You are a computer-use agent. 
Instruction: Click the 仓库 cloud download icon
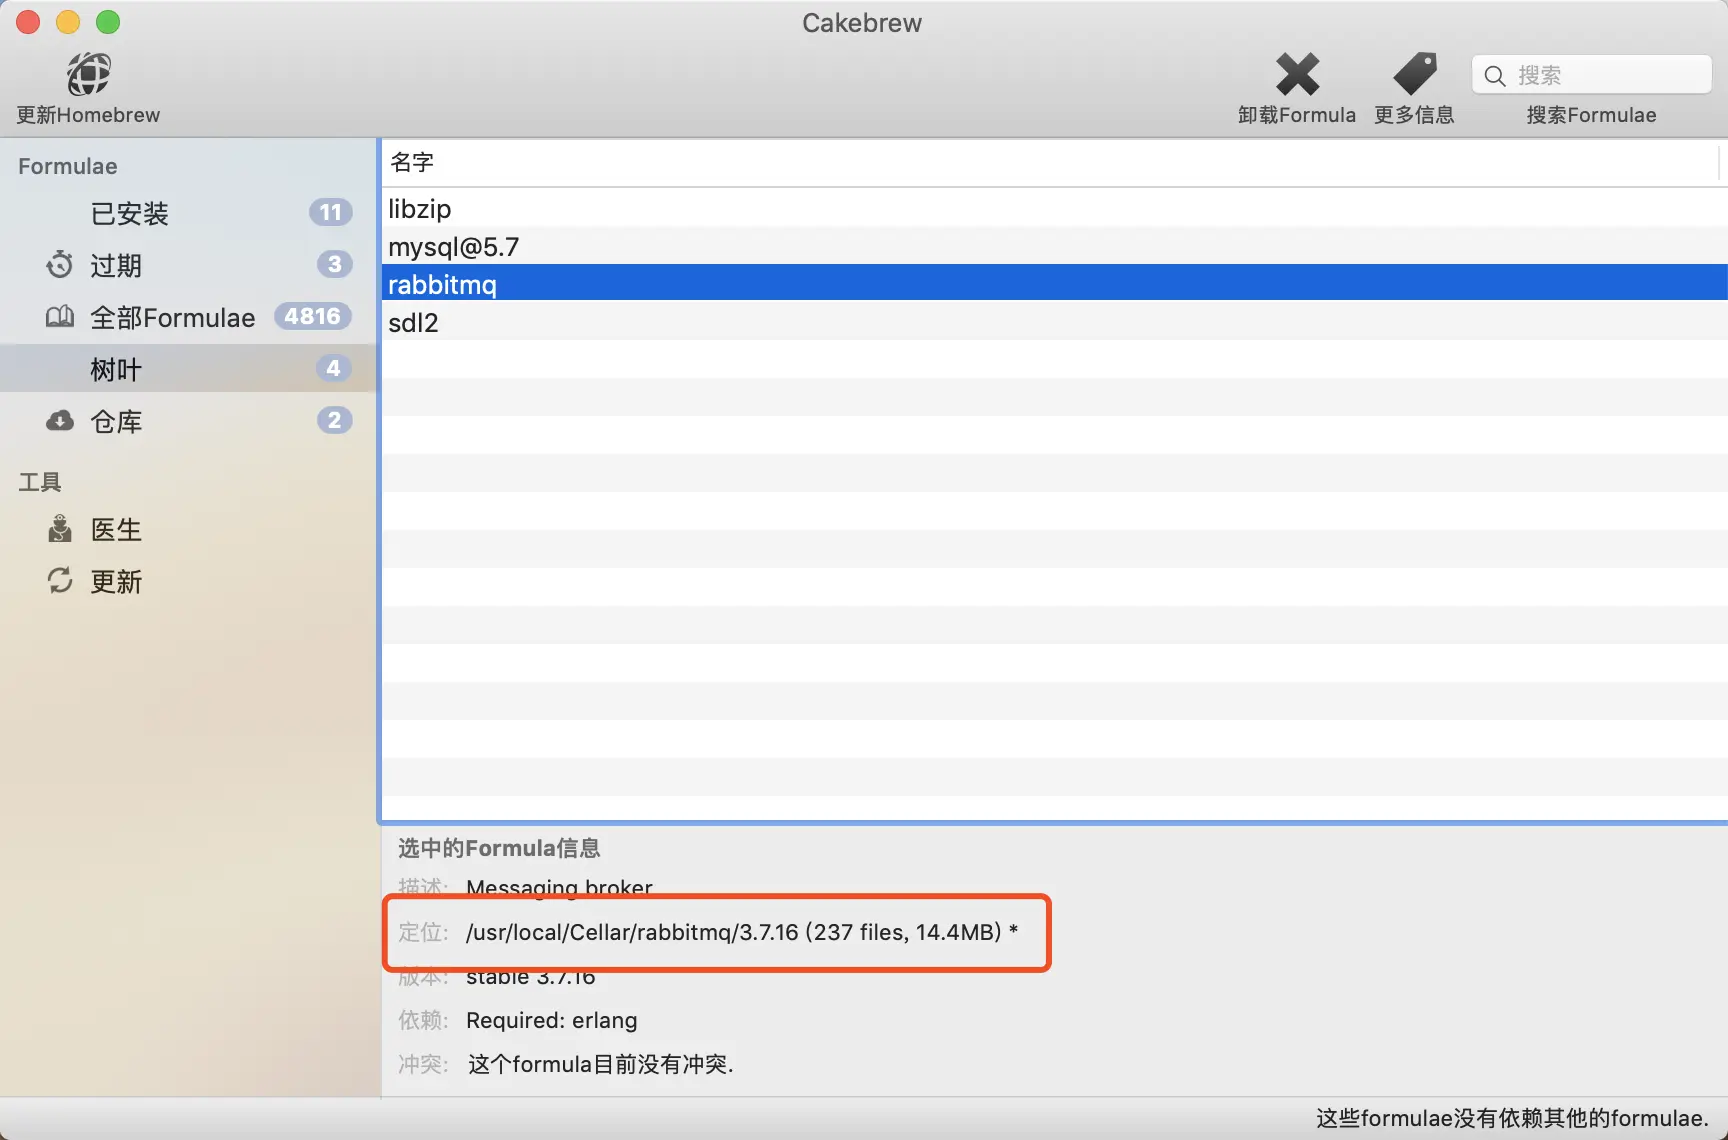[x=60, y=421]
